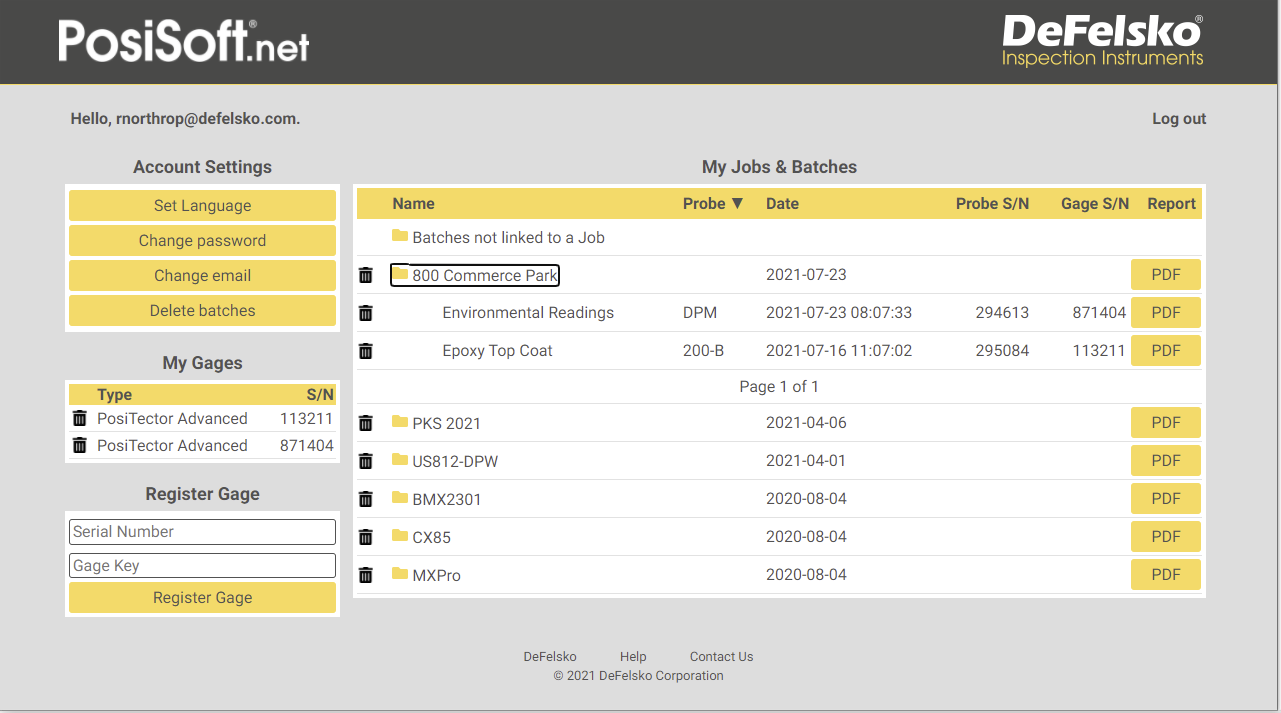1281x713 pixels.
Task: Open Change email
Action: [x=202, y=275]
